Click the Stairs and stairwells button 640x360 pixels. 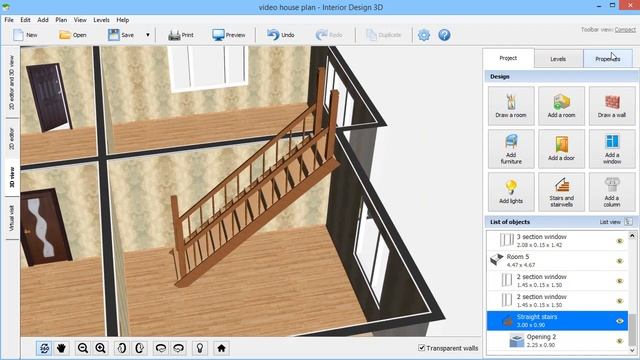[561, 192]
